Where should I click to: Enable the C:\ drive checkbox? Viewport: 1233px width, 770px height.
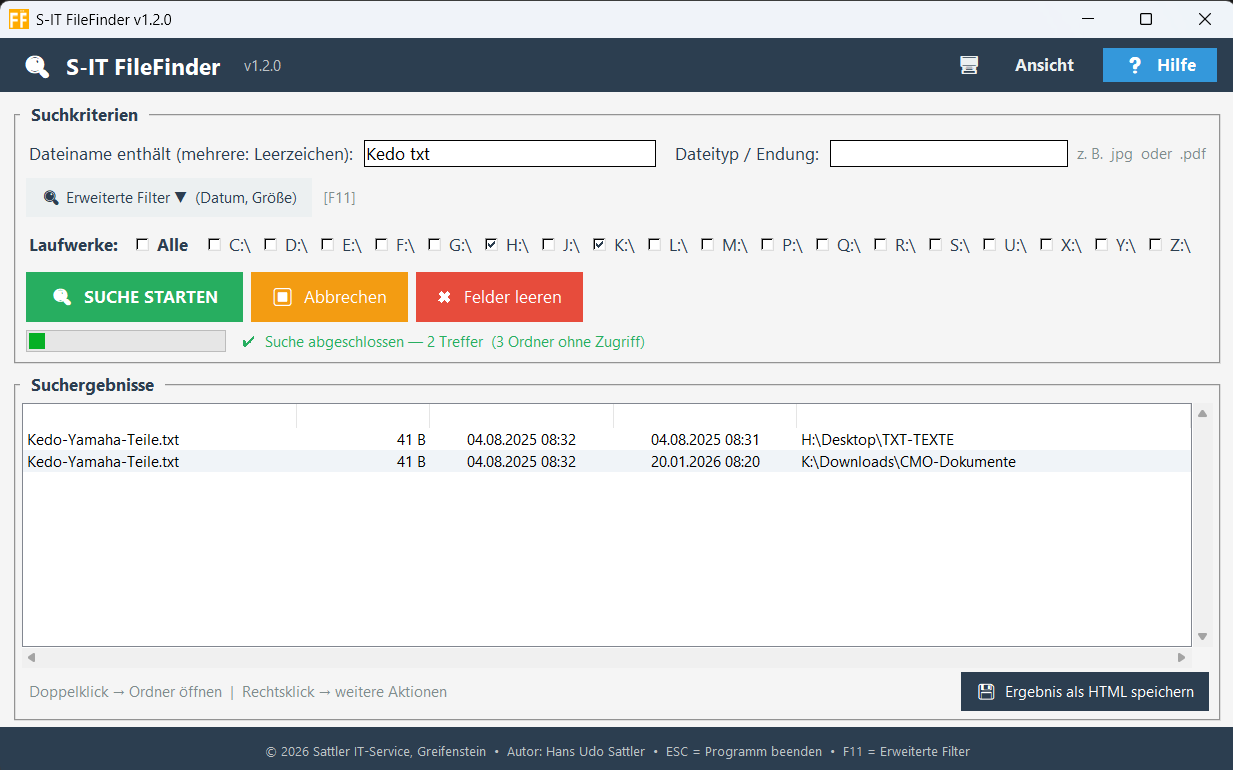pyautogui.click(x=212, y=243)
